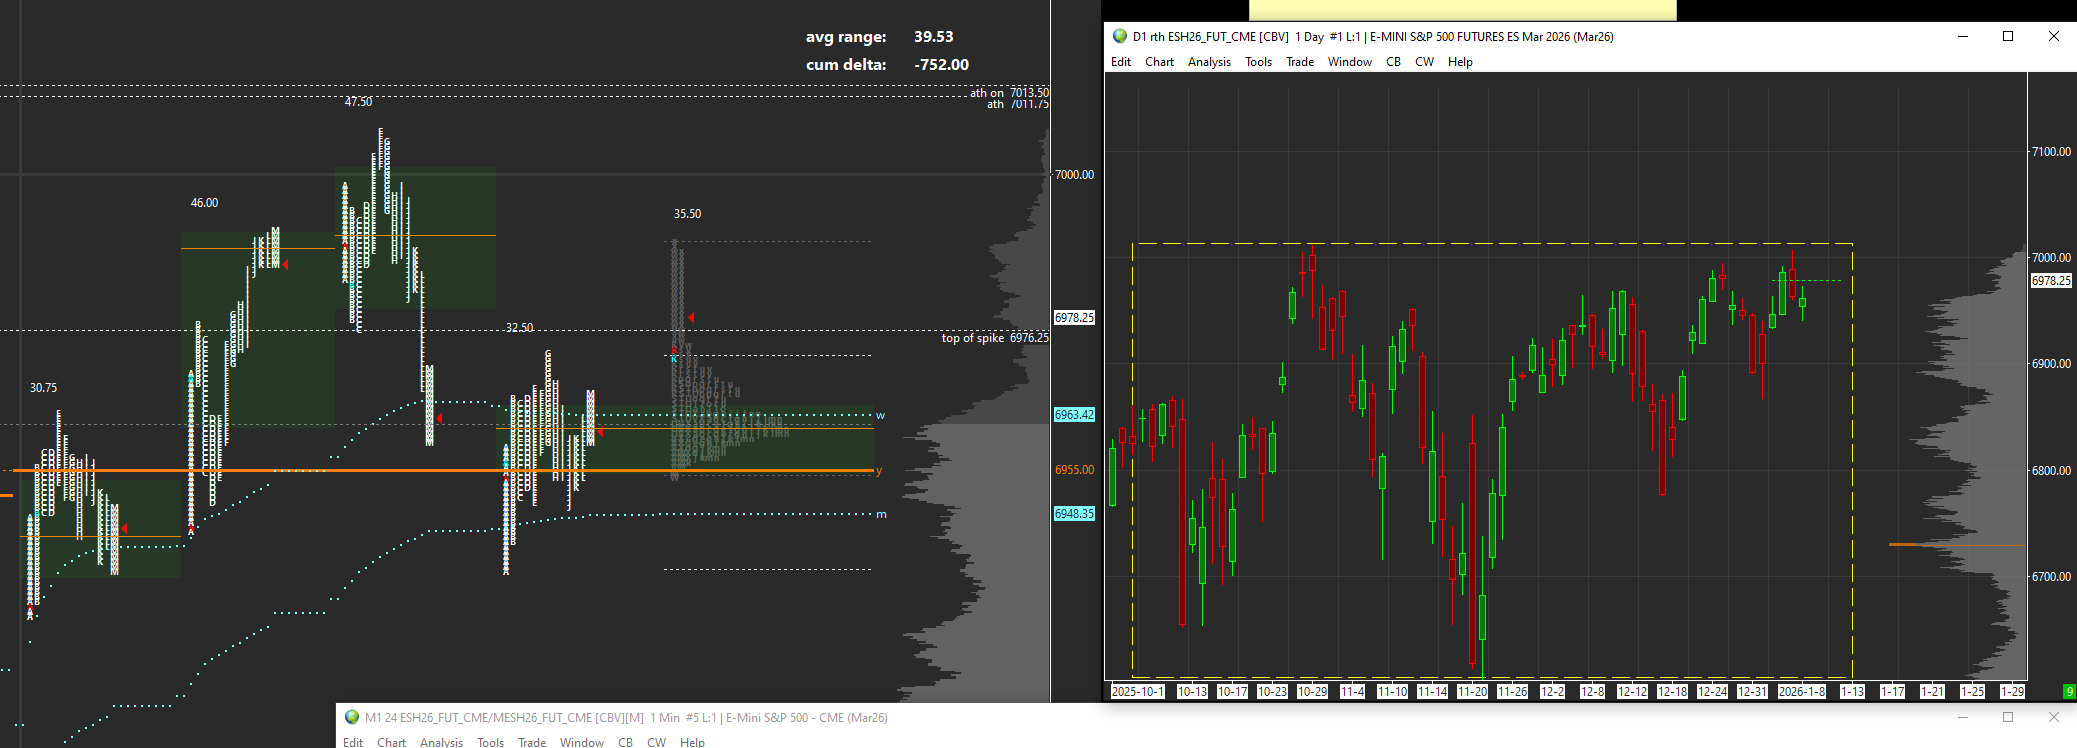Open the Edit menu in the D1 window

(x=1121, y=62)
